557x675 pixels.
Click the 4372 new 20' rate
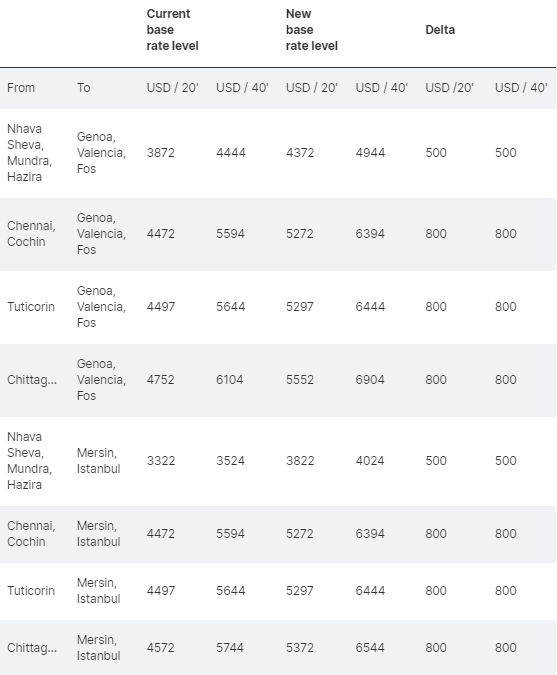[300, 153]
